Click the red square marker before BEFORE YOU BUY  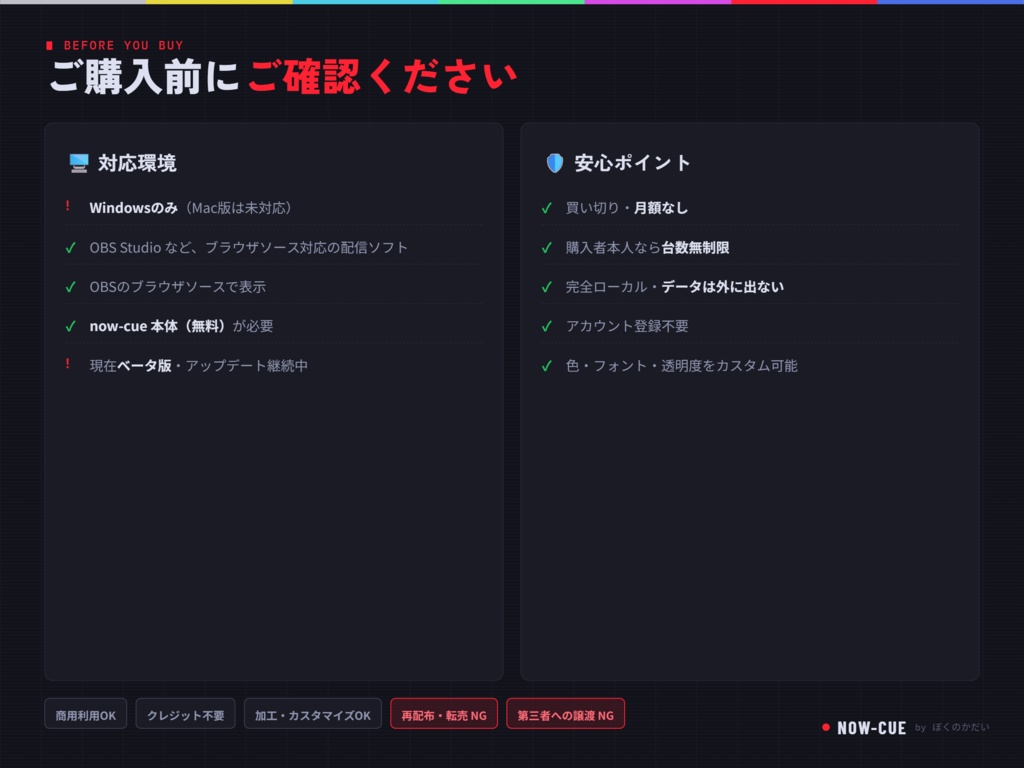(x=49, y=45)
